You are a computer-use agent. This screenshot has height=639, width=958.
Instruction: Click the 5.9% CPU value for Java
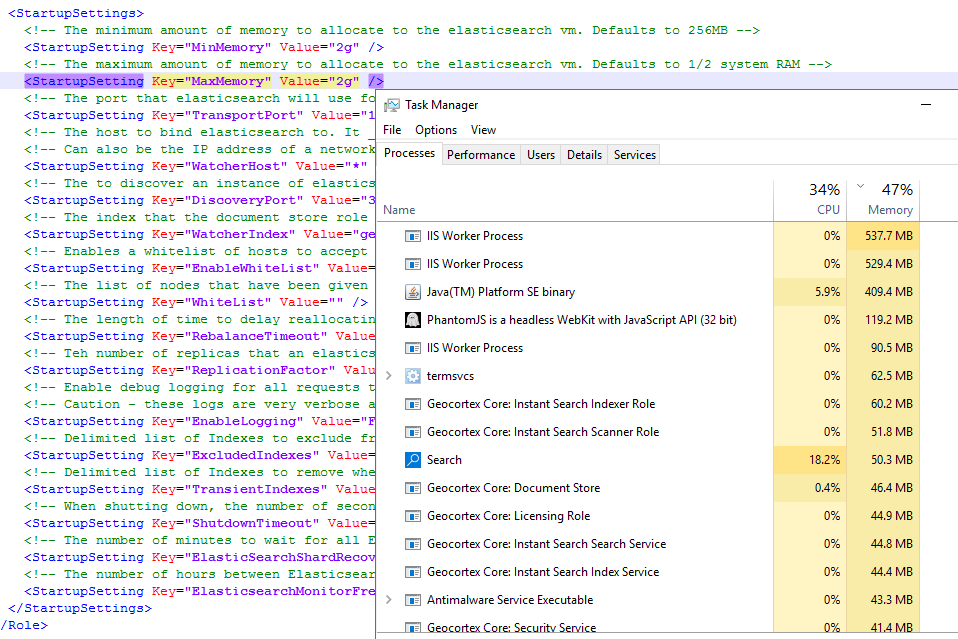tap(827, 292)
